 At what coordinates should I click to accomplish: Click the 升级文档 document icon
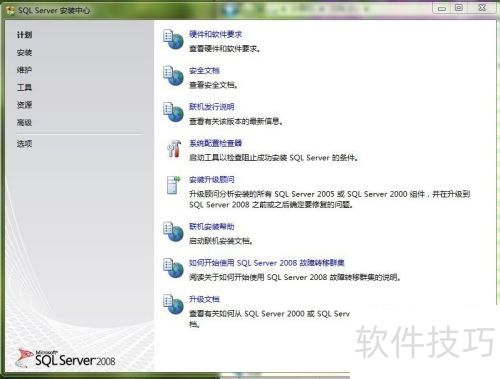(173, 304)
